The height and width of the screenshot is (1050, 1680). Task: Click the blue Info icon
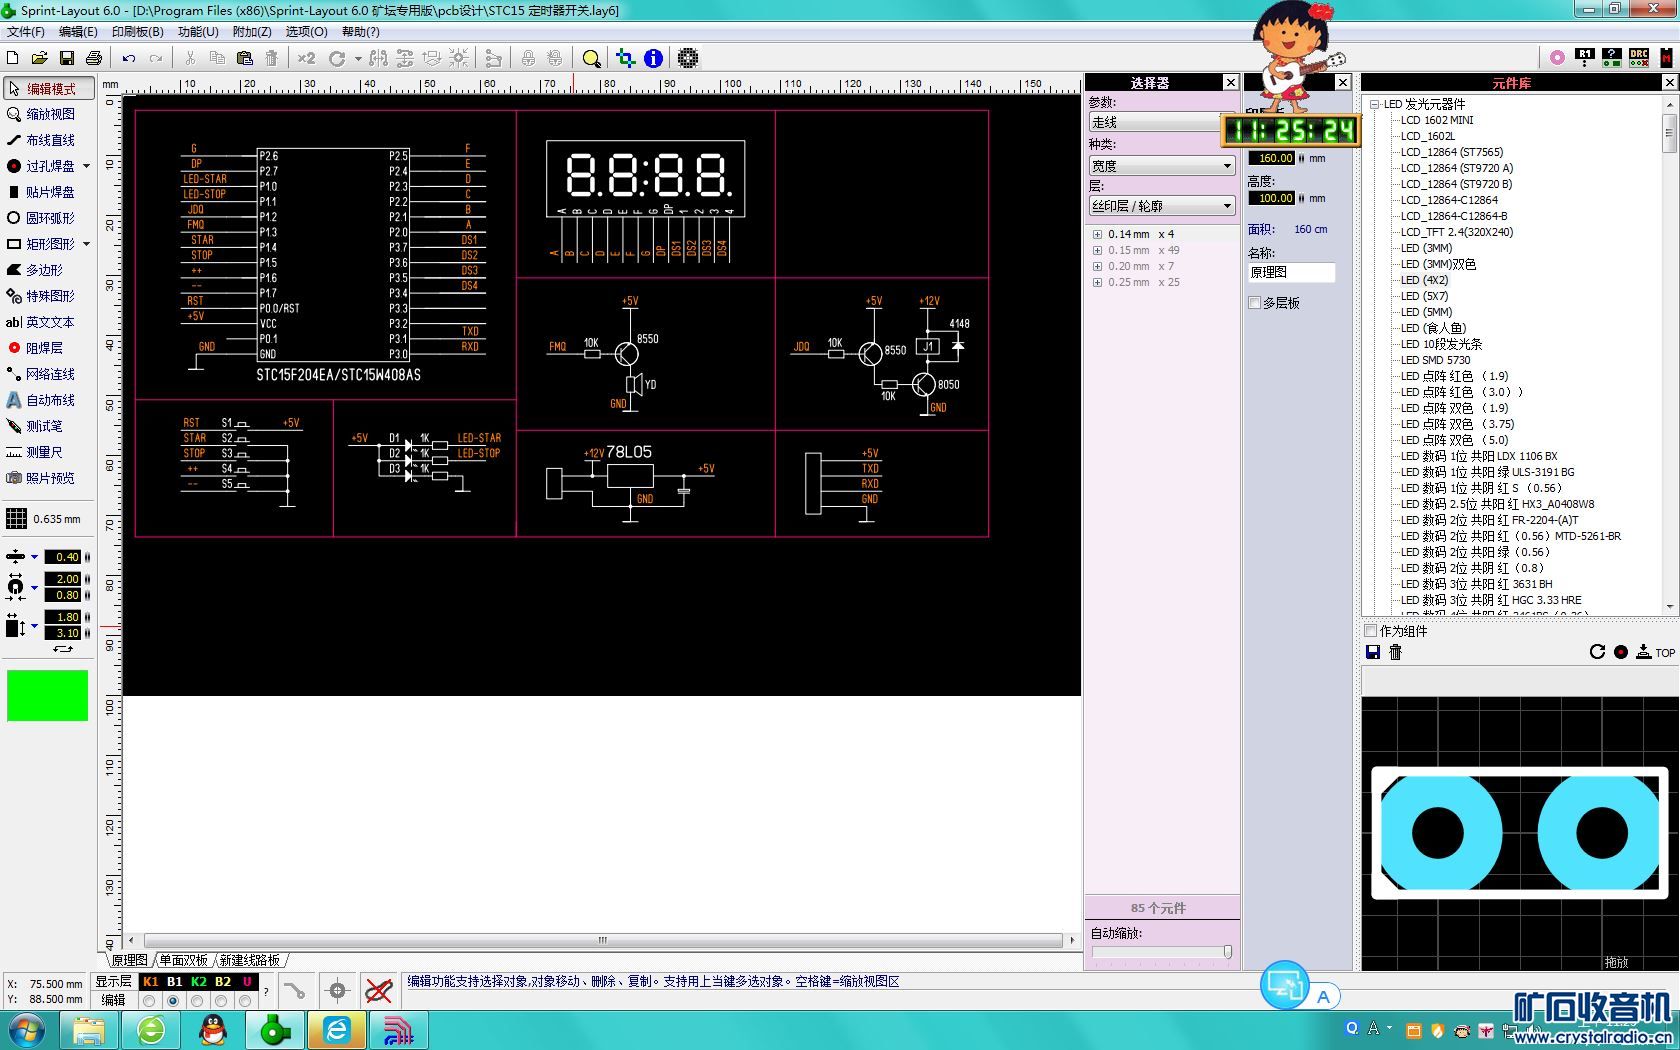pyautogui.click(x=653, y=58)
